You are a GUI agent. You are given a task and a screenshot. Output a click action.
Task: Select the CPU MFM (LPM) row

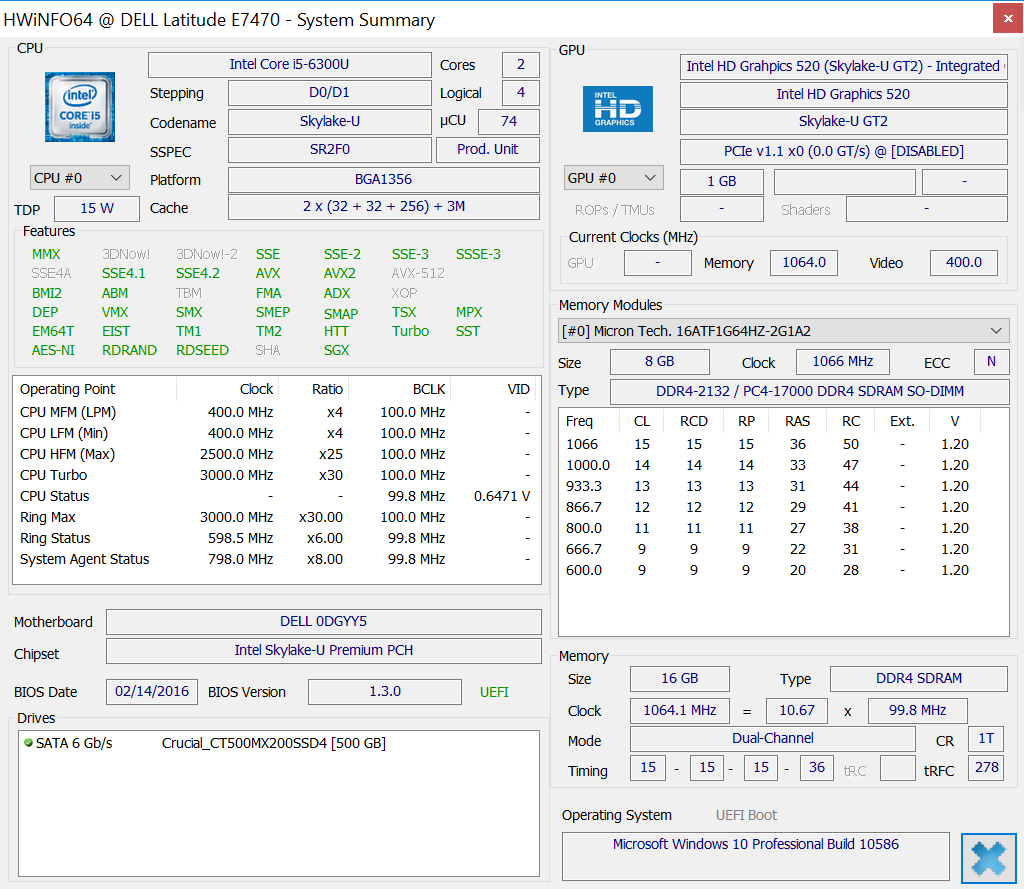tap(275, 412)
